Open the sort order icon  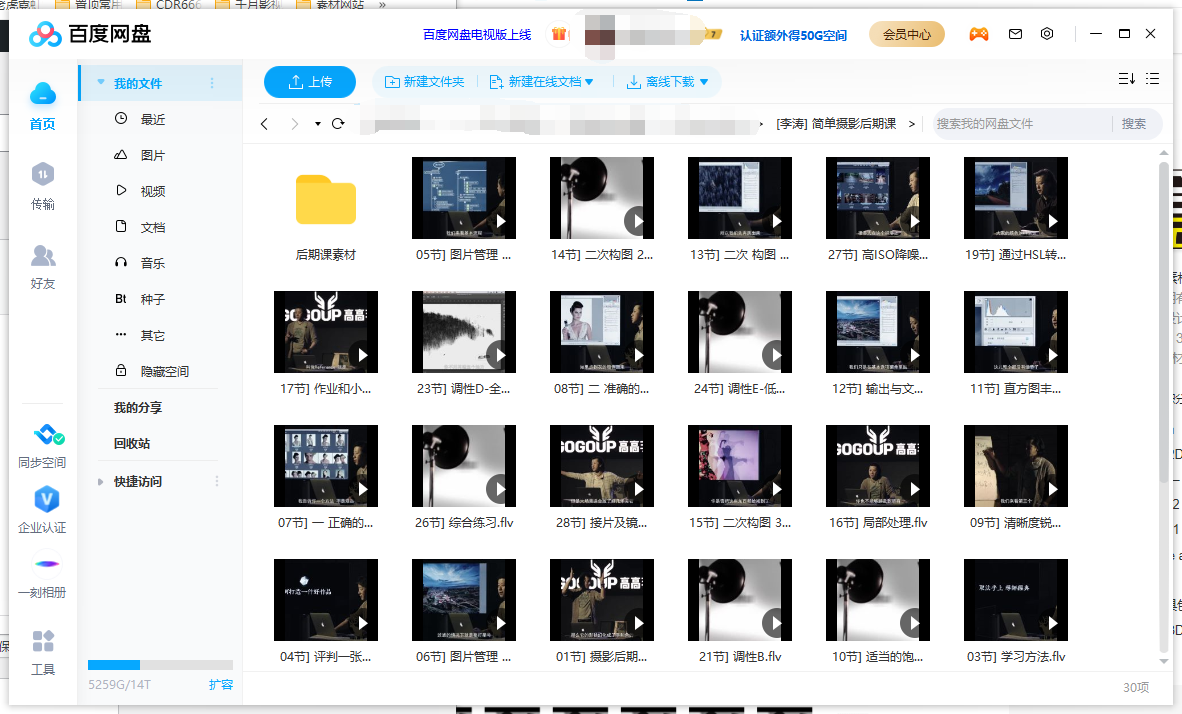pos(1126,78)
